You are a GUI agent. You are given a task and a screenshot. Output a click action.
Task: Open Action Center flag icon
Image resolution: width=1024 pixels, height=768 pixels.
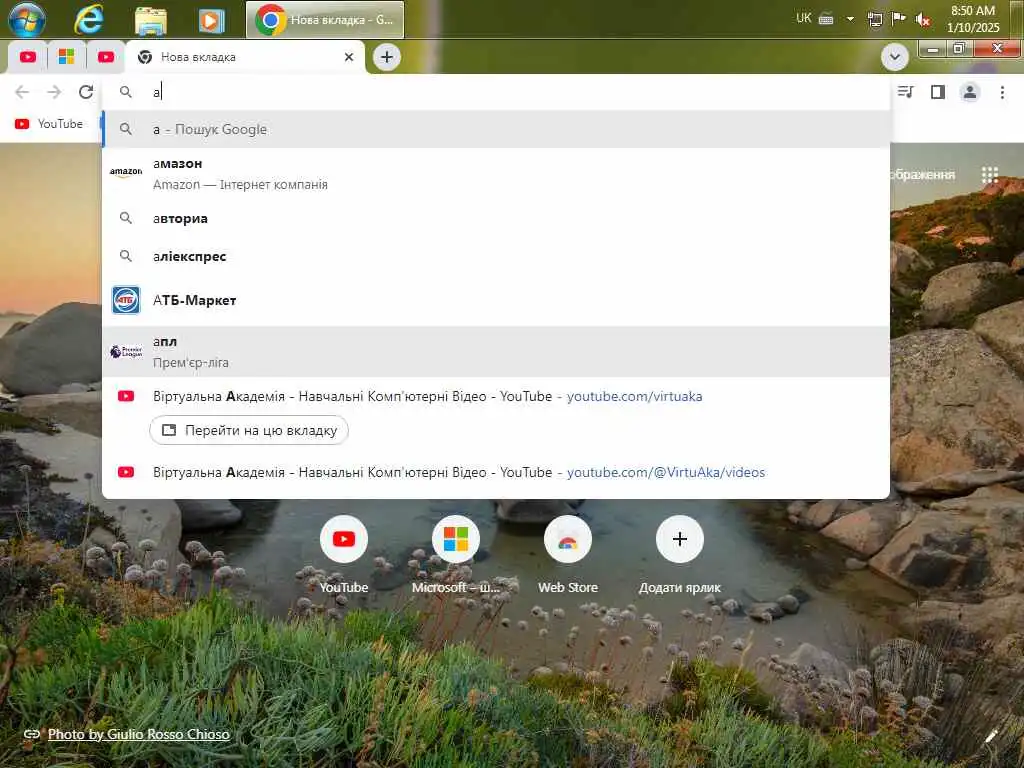tap(899, 18)
